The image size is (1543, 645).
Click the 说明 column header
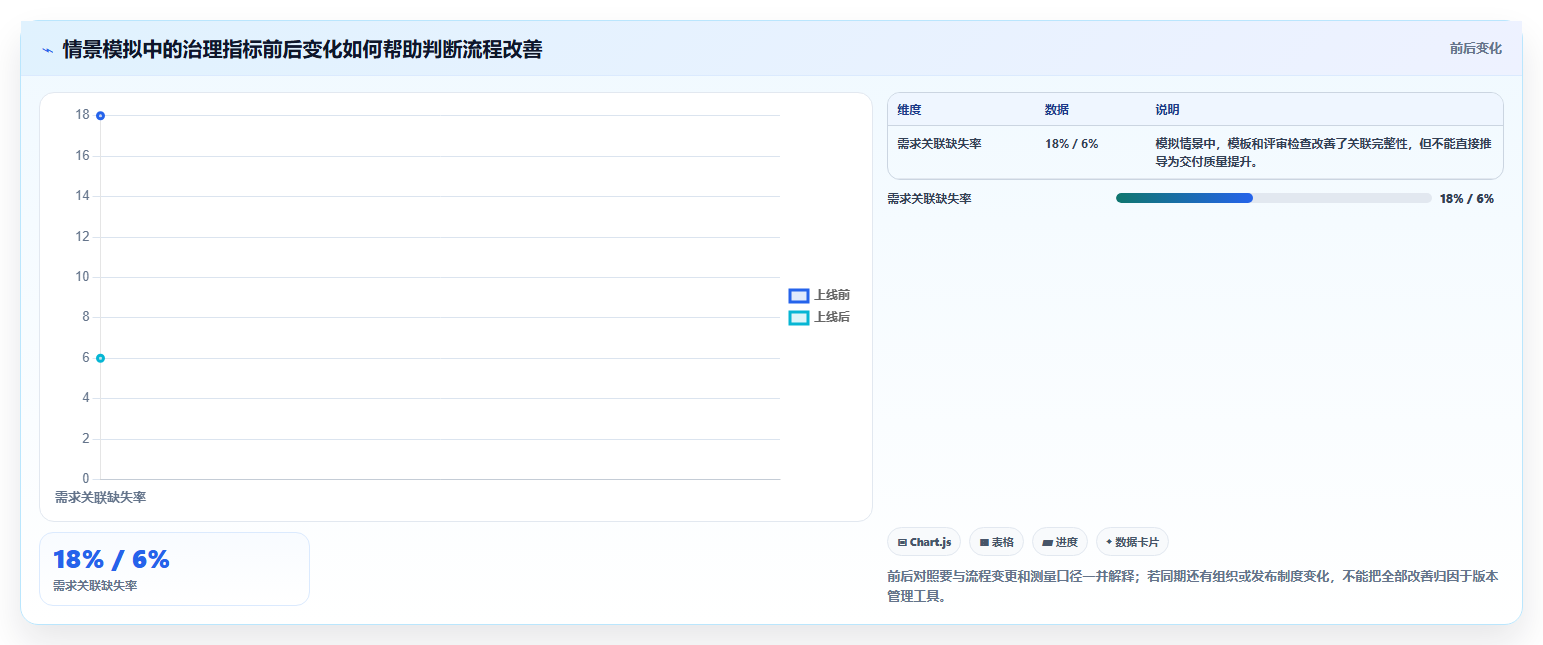1167,110
